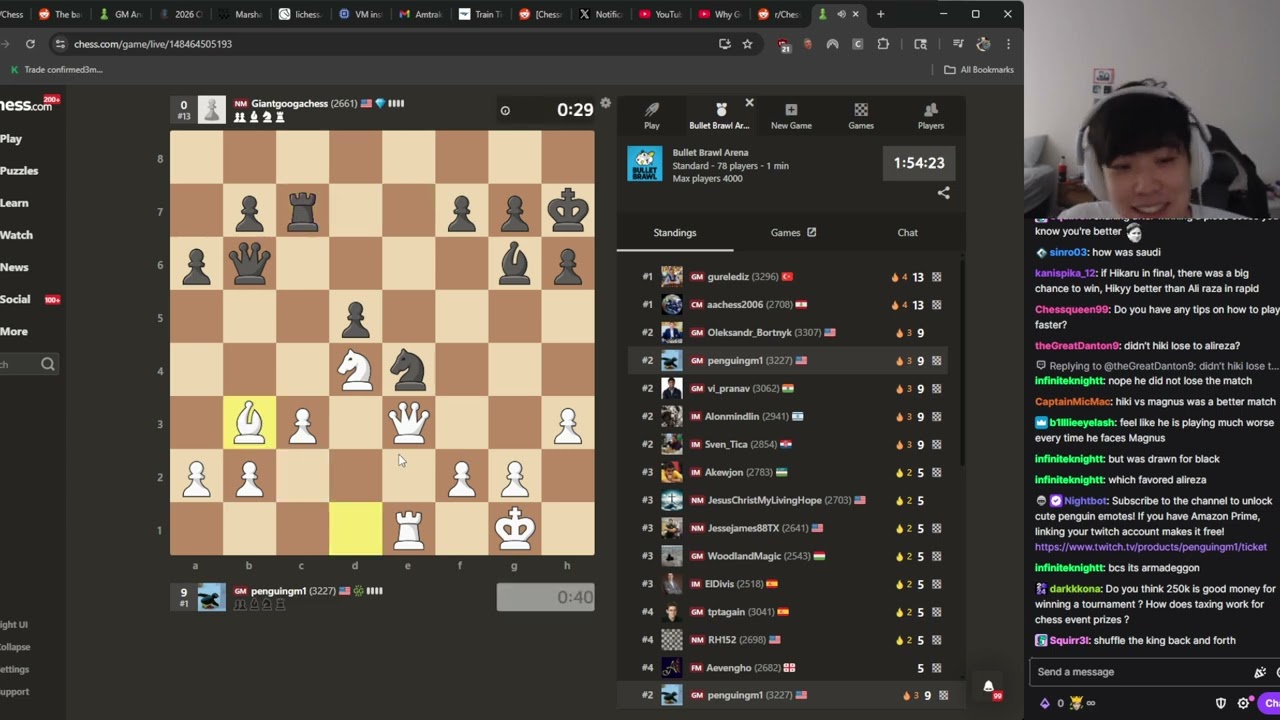
Task: Open the channel points balance icon
Action: (1045, 703)
